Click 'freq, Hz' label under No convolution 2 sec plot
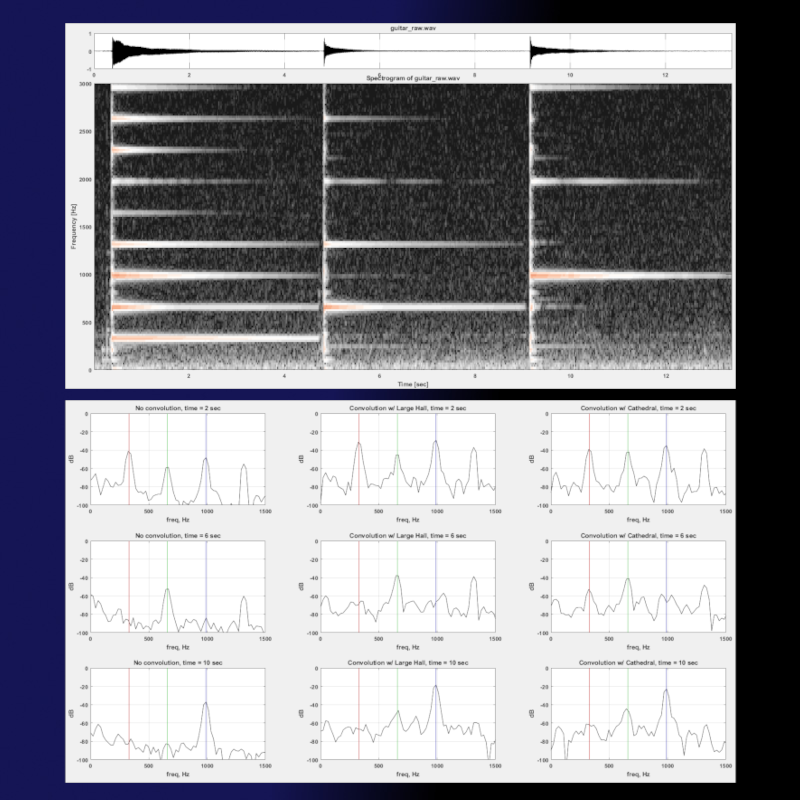Image resolution: width=800 pixels, height=800 pixels. click(x=178, y=520)
